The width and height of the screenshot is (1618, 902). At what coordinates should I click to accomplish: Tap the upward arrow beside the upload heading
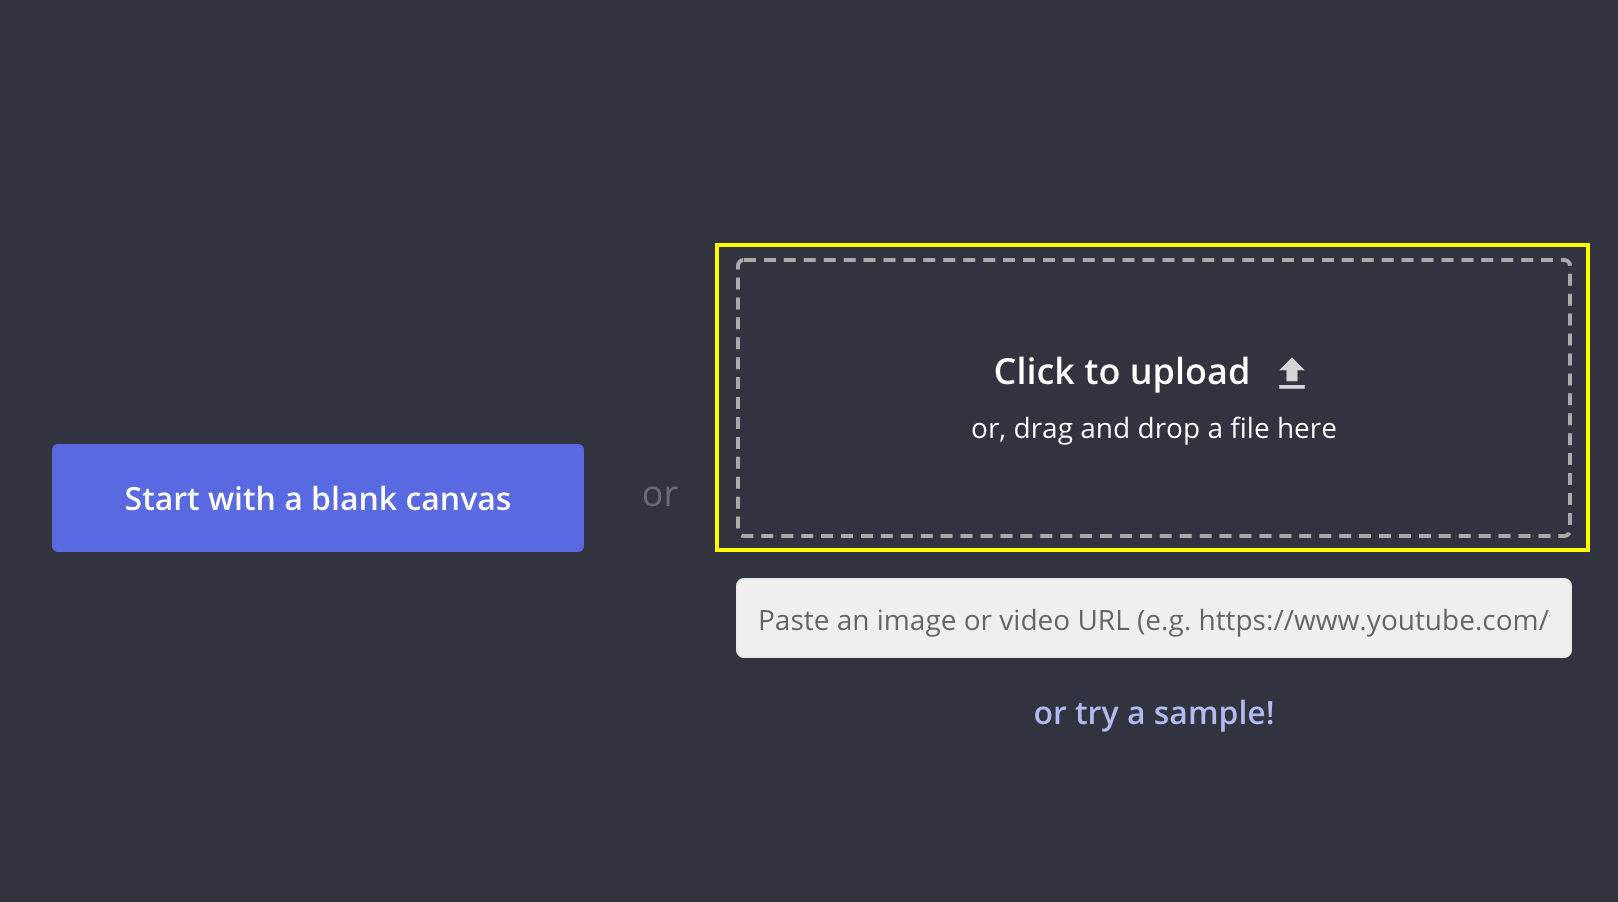pos(1291,373)
